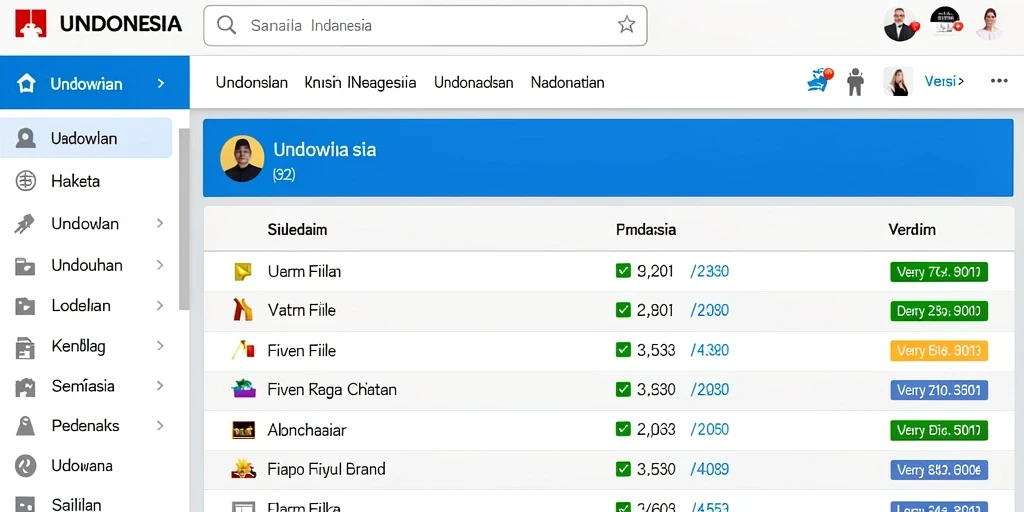
Task: Uncheck the Fiven Fiile row checkbox
Action: [x=623, y=350]
